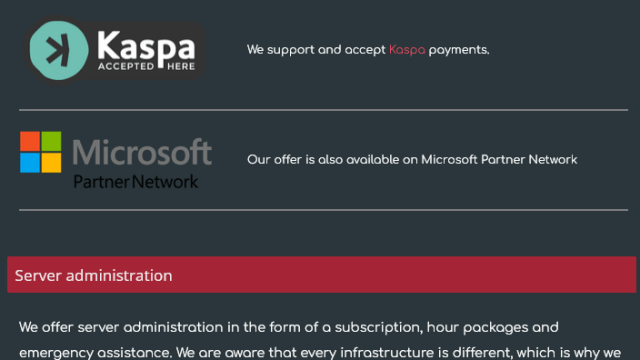Viewport: 640px width, 360px height.
Task: Click the 'We offer server administration' paragraph line
Action: [x=289, y=327]
